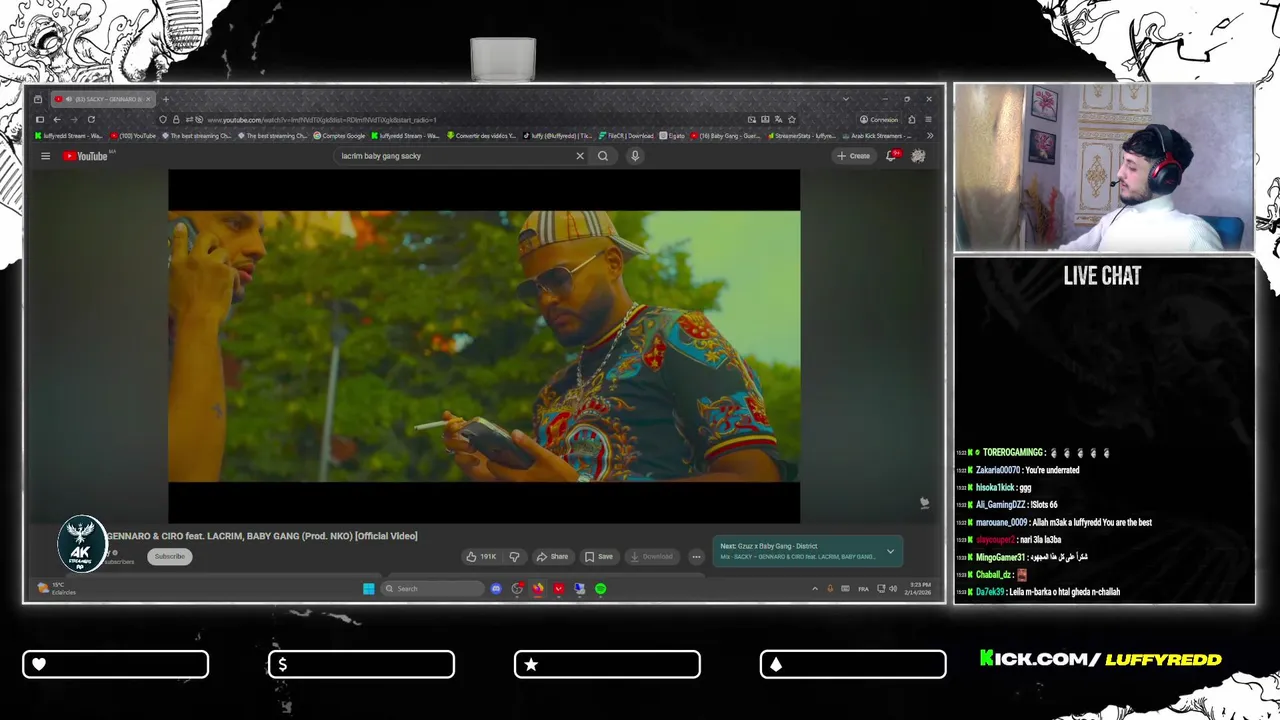Click chat username hisoka1kick
Screen dimensions: 1280x720
(995, 488)
